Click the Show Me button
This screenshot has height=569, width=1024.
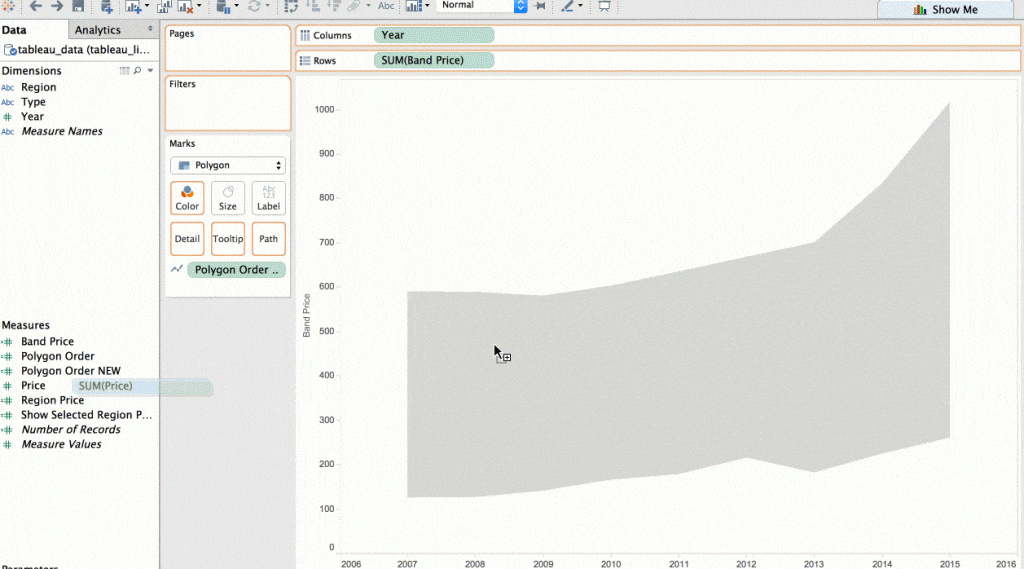pos(946,9)
